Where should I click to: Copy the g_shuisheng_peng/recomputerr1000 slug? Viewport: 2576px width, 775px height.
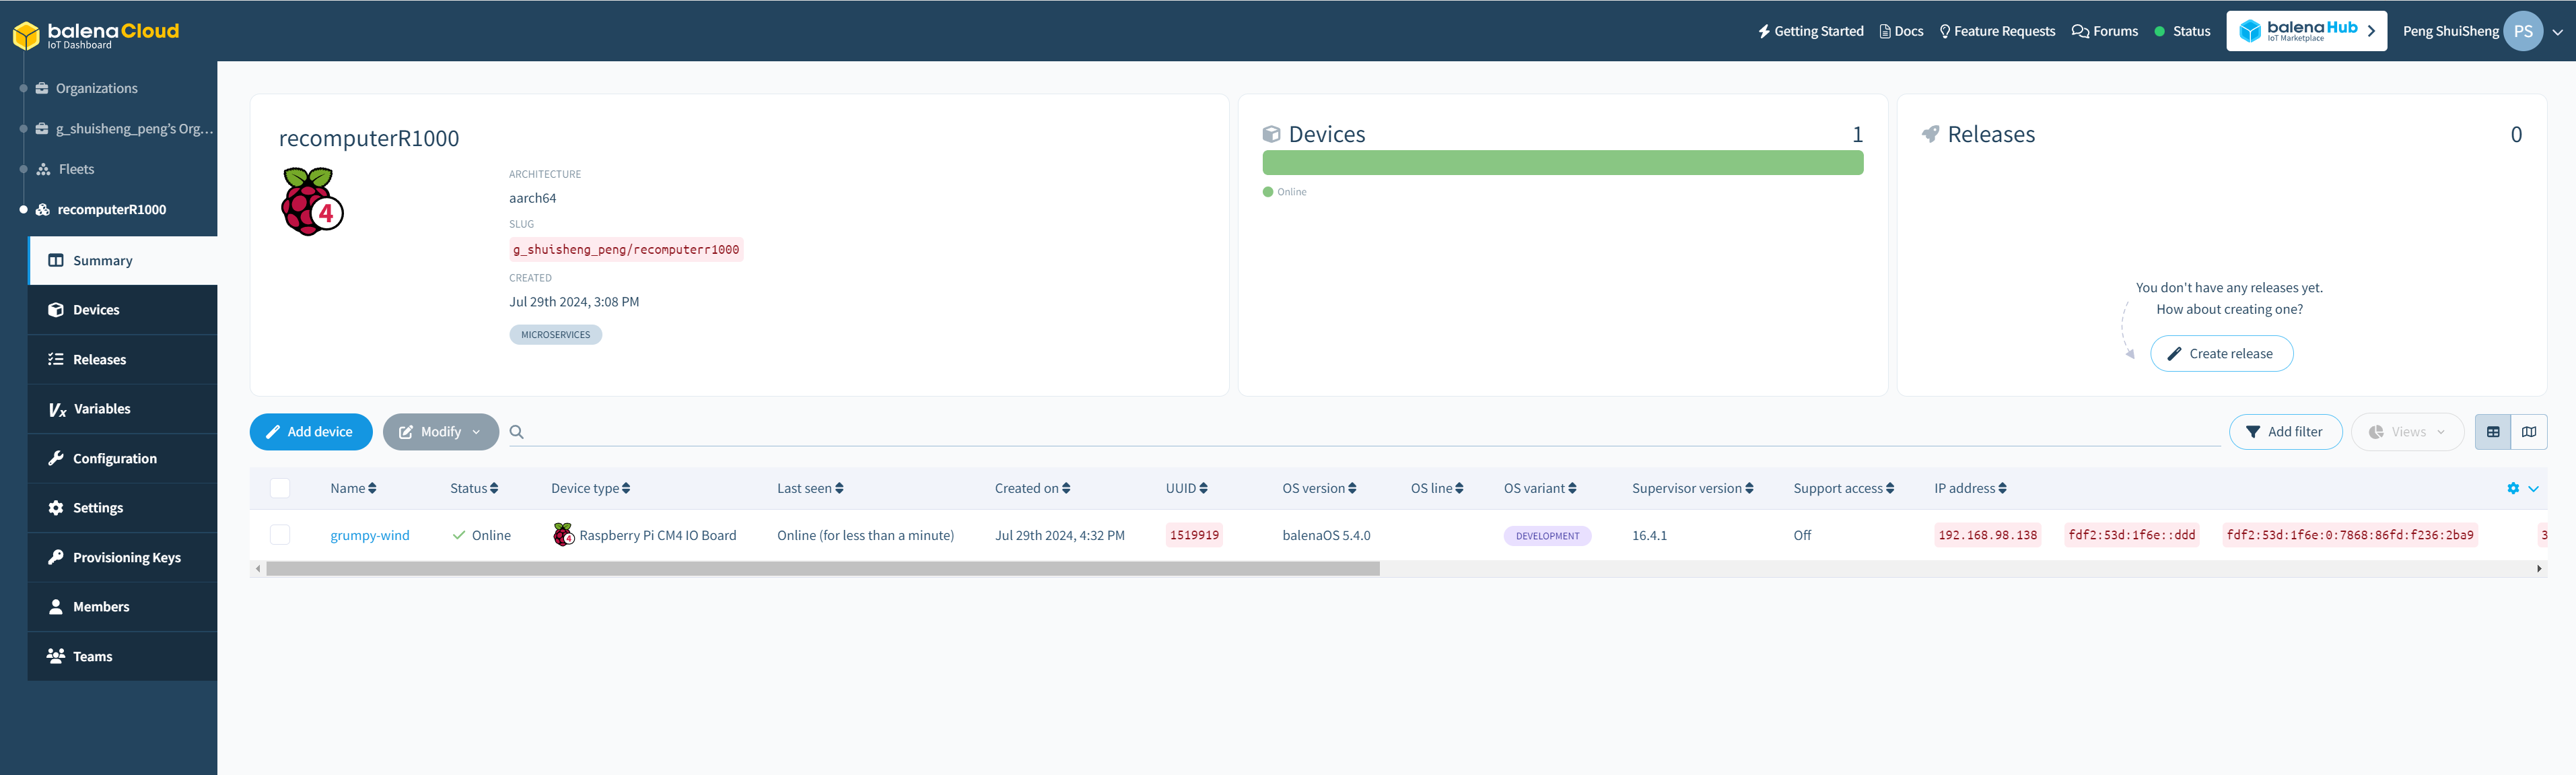626,250
